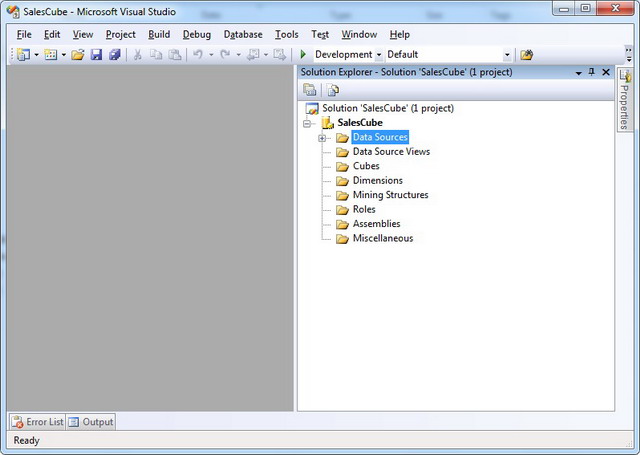Open Solution Explorer window position dropdown arrow
The width and height of the screenshot is (640, 455).
tap(578, 73)
